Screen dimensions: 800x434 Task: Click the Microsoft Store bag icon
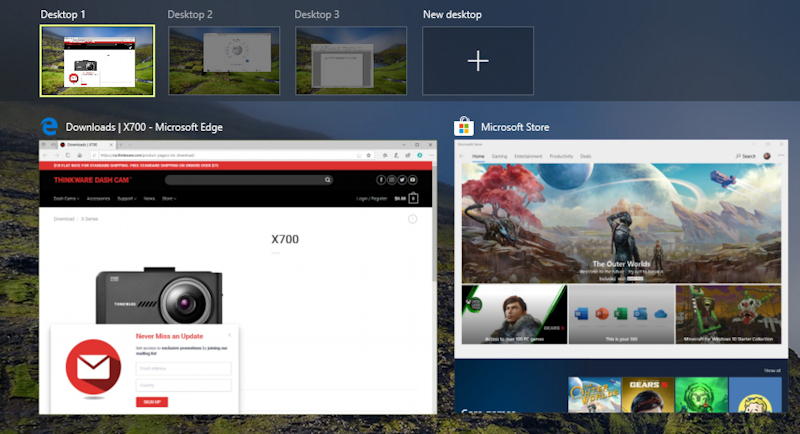(x=463, y=126)
